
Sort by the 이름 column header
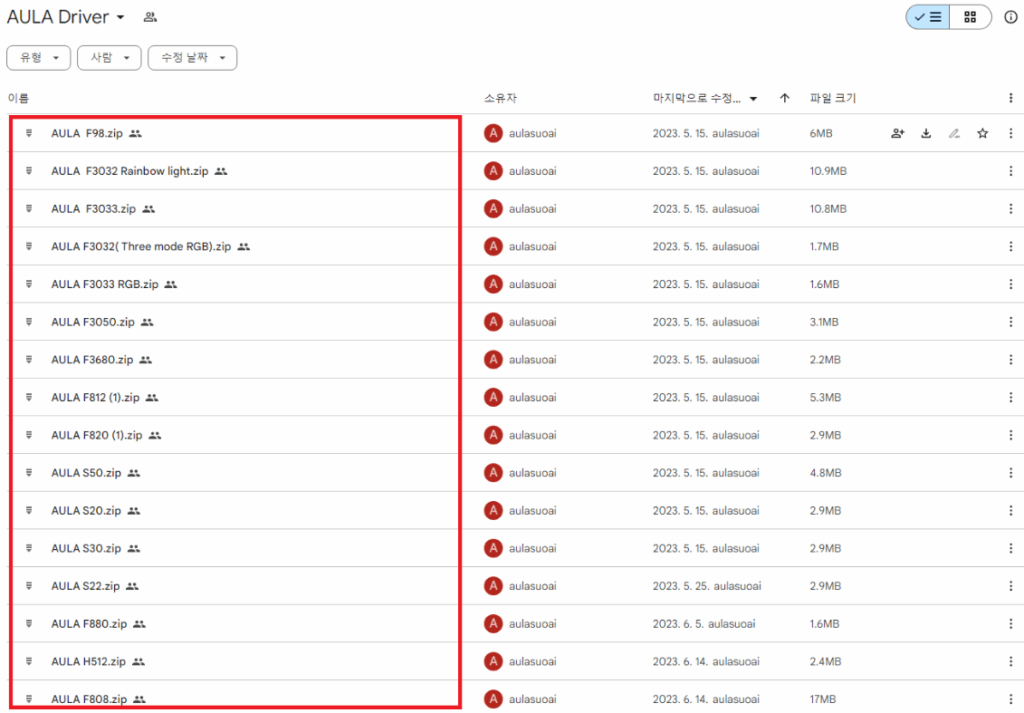point(18,98)
